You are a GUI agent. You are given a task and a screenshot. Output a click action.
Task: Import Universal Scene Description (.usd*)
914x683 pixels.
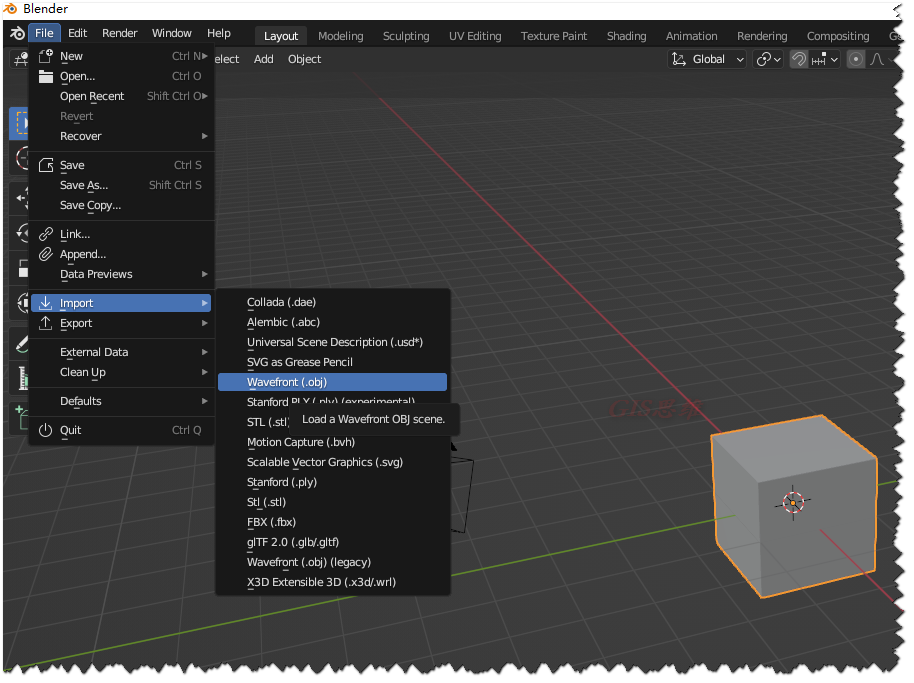click(x=332, y=343)
